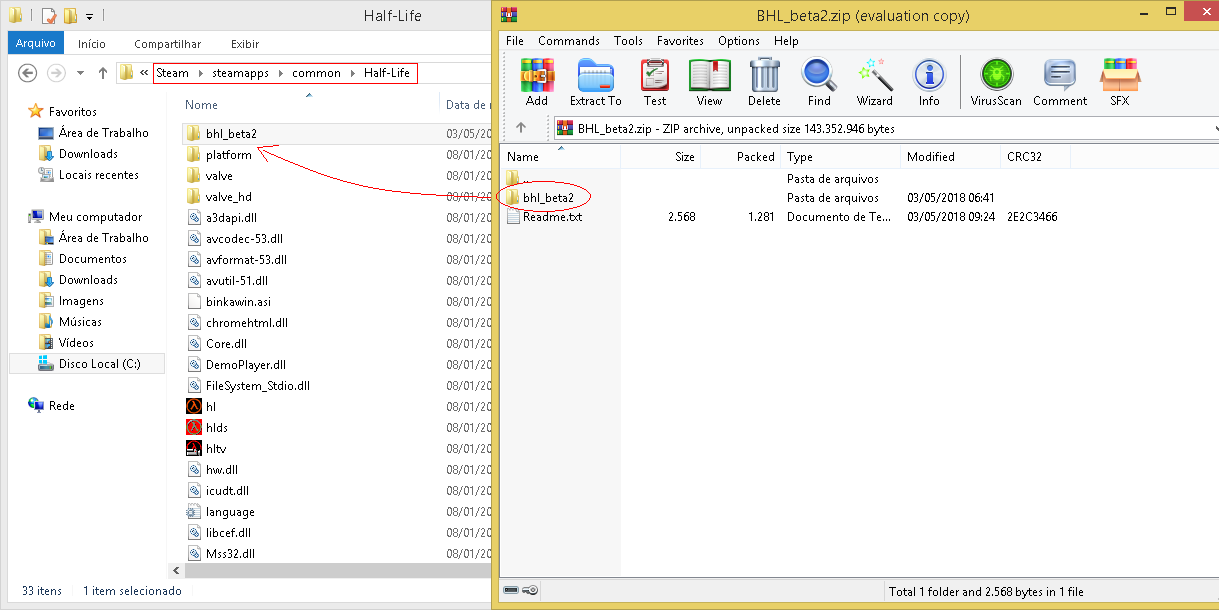Select the platform folder

[x=219, y=154]
